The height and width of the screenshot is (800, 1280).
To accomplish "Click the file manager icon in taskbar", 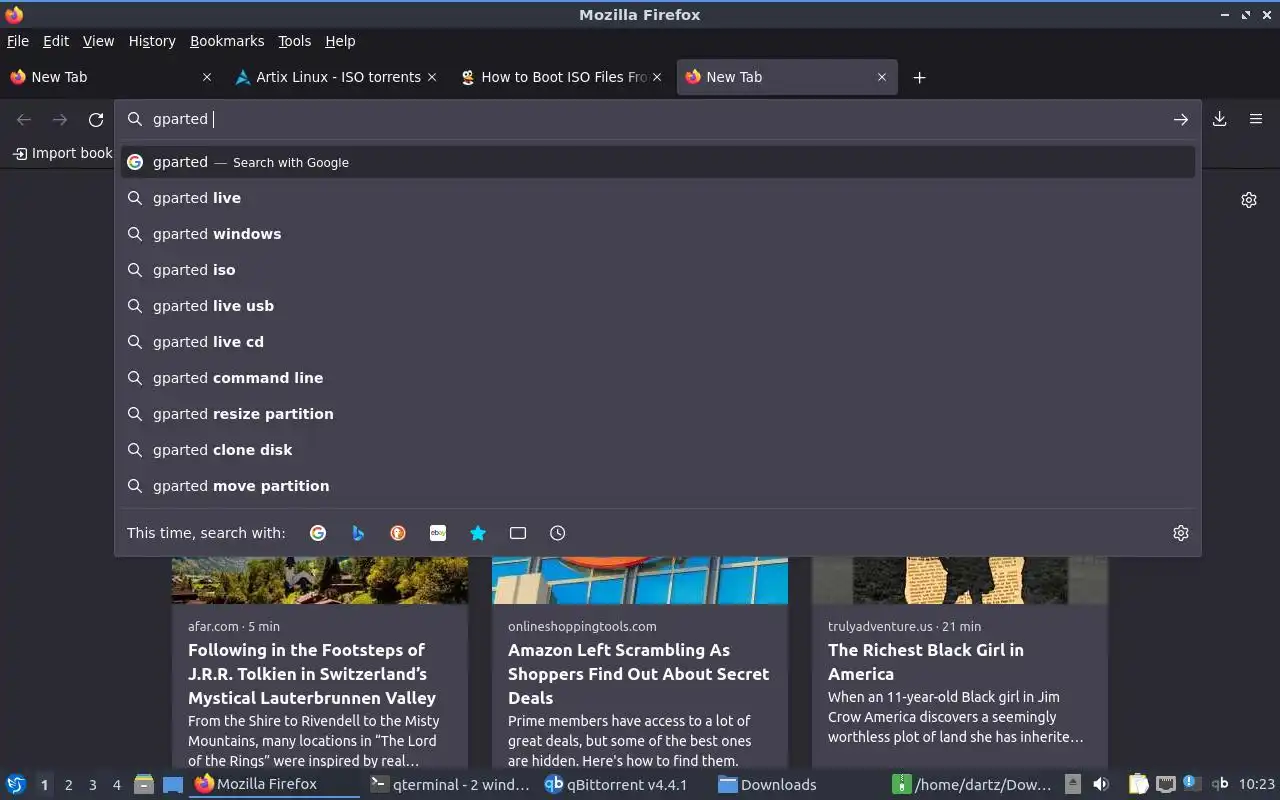I will coord(144,784).
